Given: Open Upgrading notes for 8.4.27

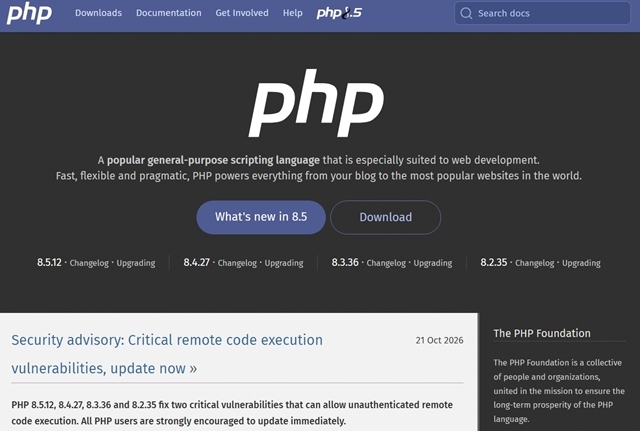Looking at the screenshot, I should tap(284, 263).
